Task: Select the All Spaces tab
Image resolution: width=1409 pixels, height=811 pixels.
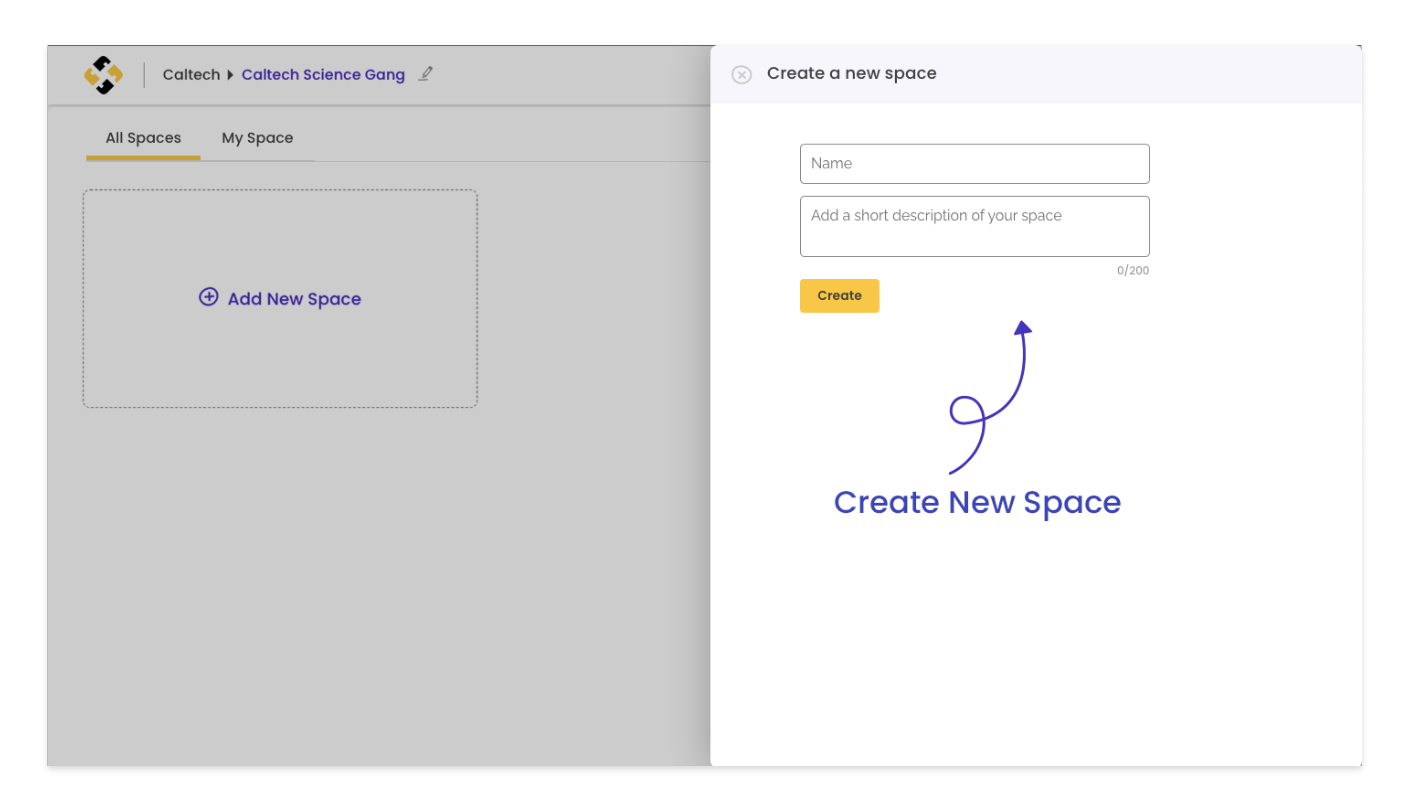Action: [142, 137]
